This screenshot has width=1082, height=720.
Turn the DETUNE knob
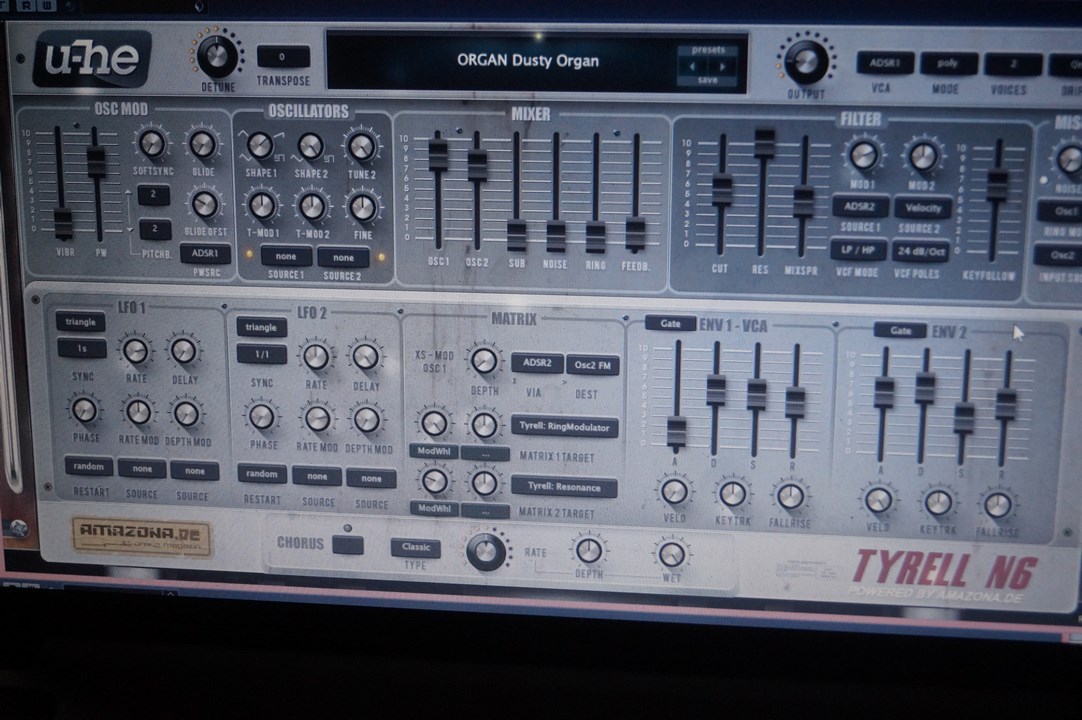(x=216, y=55)
